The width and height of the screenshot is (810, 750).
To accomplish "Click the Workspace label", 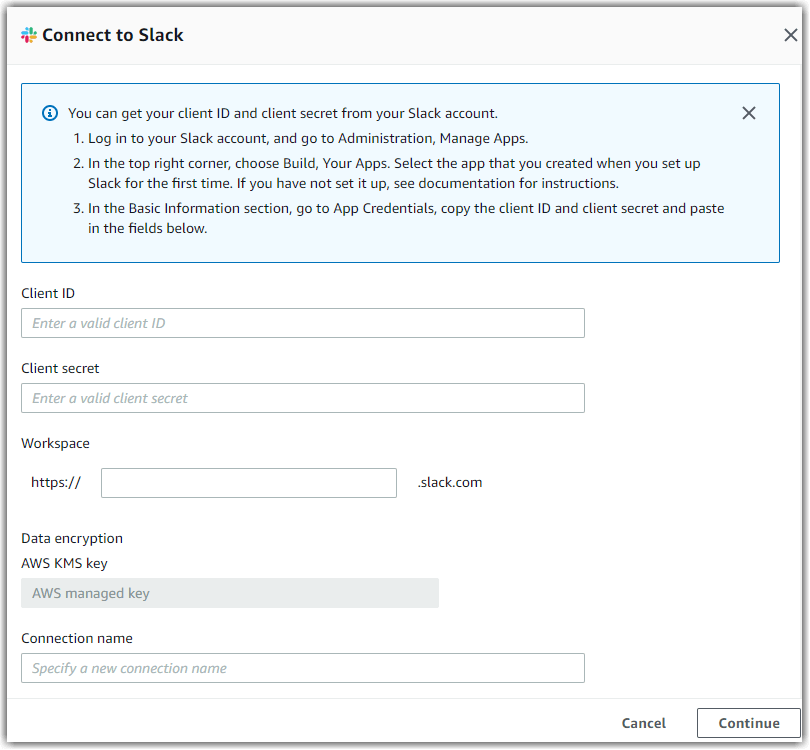I will click(x=55, y=443).
